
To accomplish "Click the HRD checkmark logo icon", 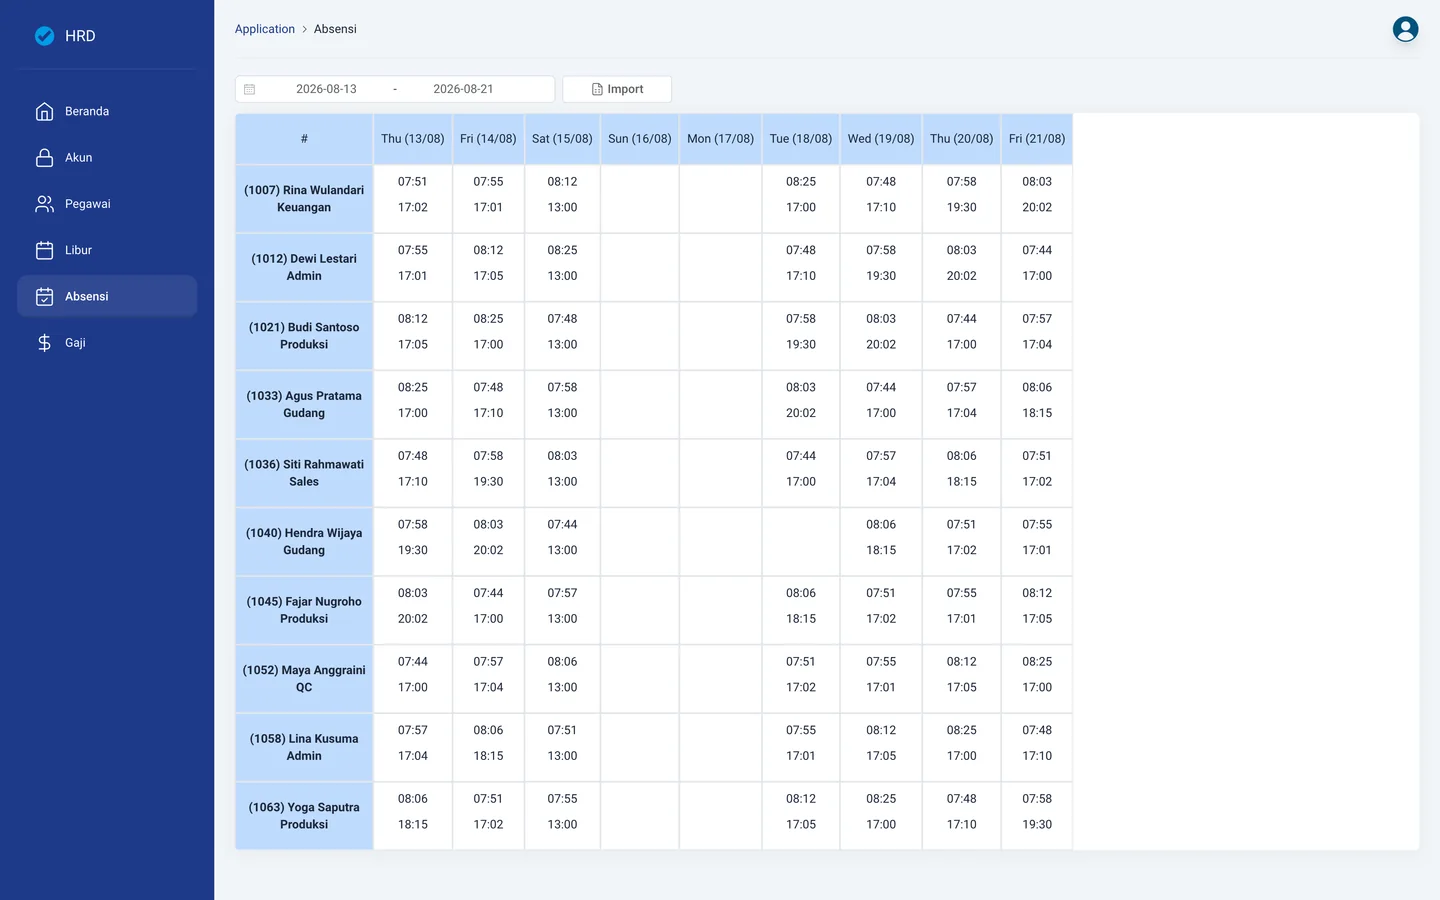I will (x=45, y=36).
